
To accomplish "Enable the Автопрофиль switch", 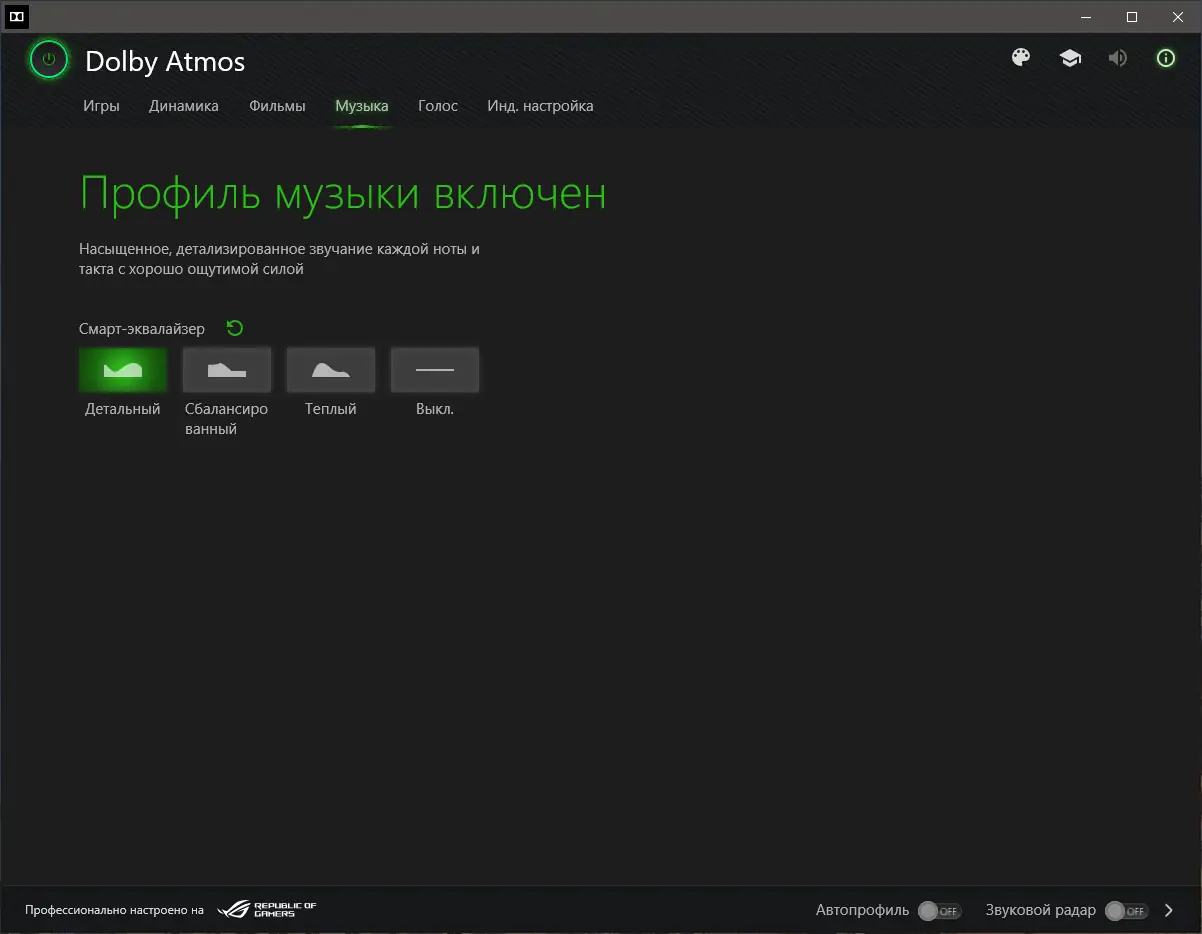I will click(939, 911).
